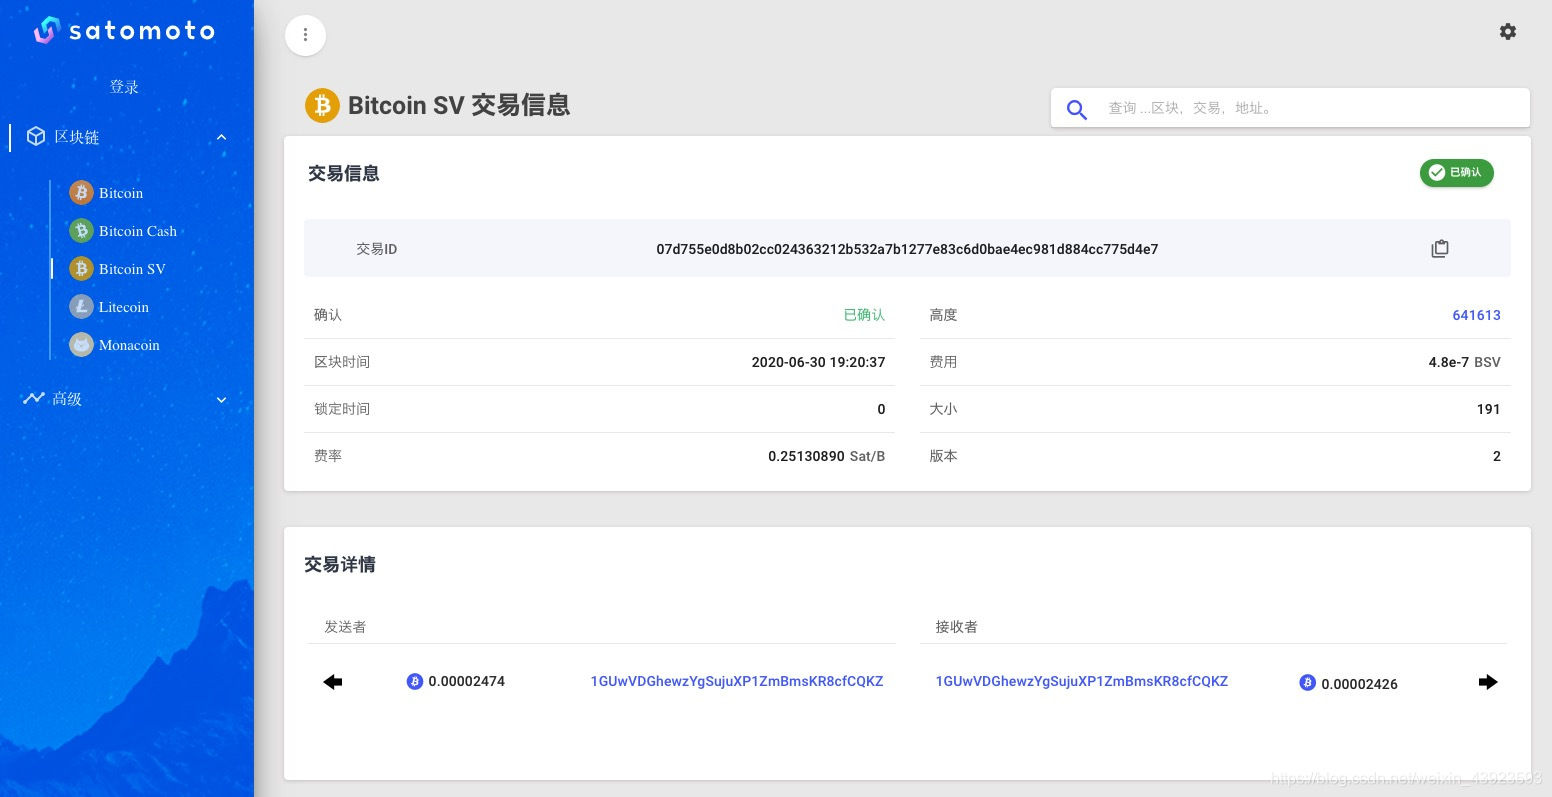The height and width of the screenshot is (797, 1552).
Task: Click the right arrow beside the receiver
Action: point(1488,682)
